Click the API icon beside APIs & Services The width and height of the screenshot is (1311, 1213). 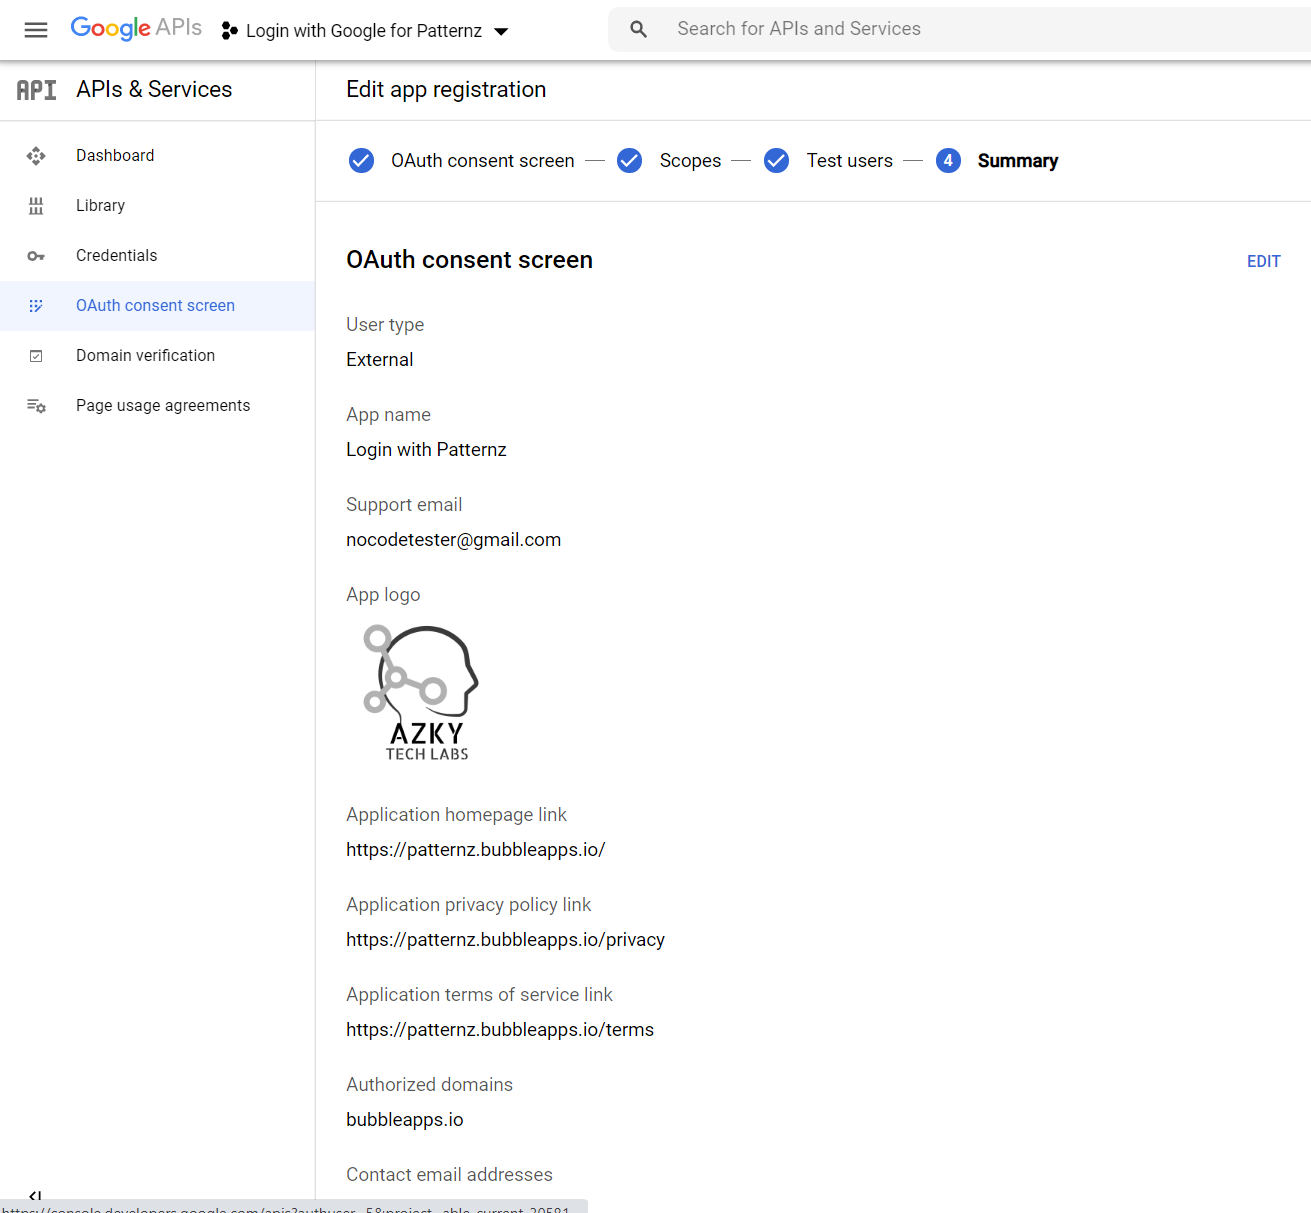pyautogui.click(x=37, y=90)
